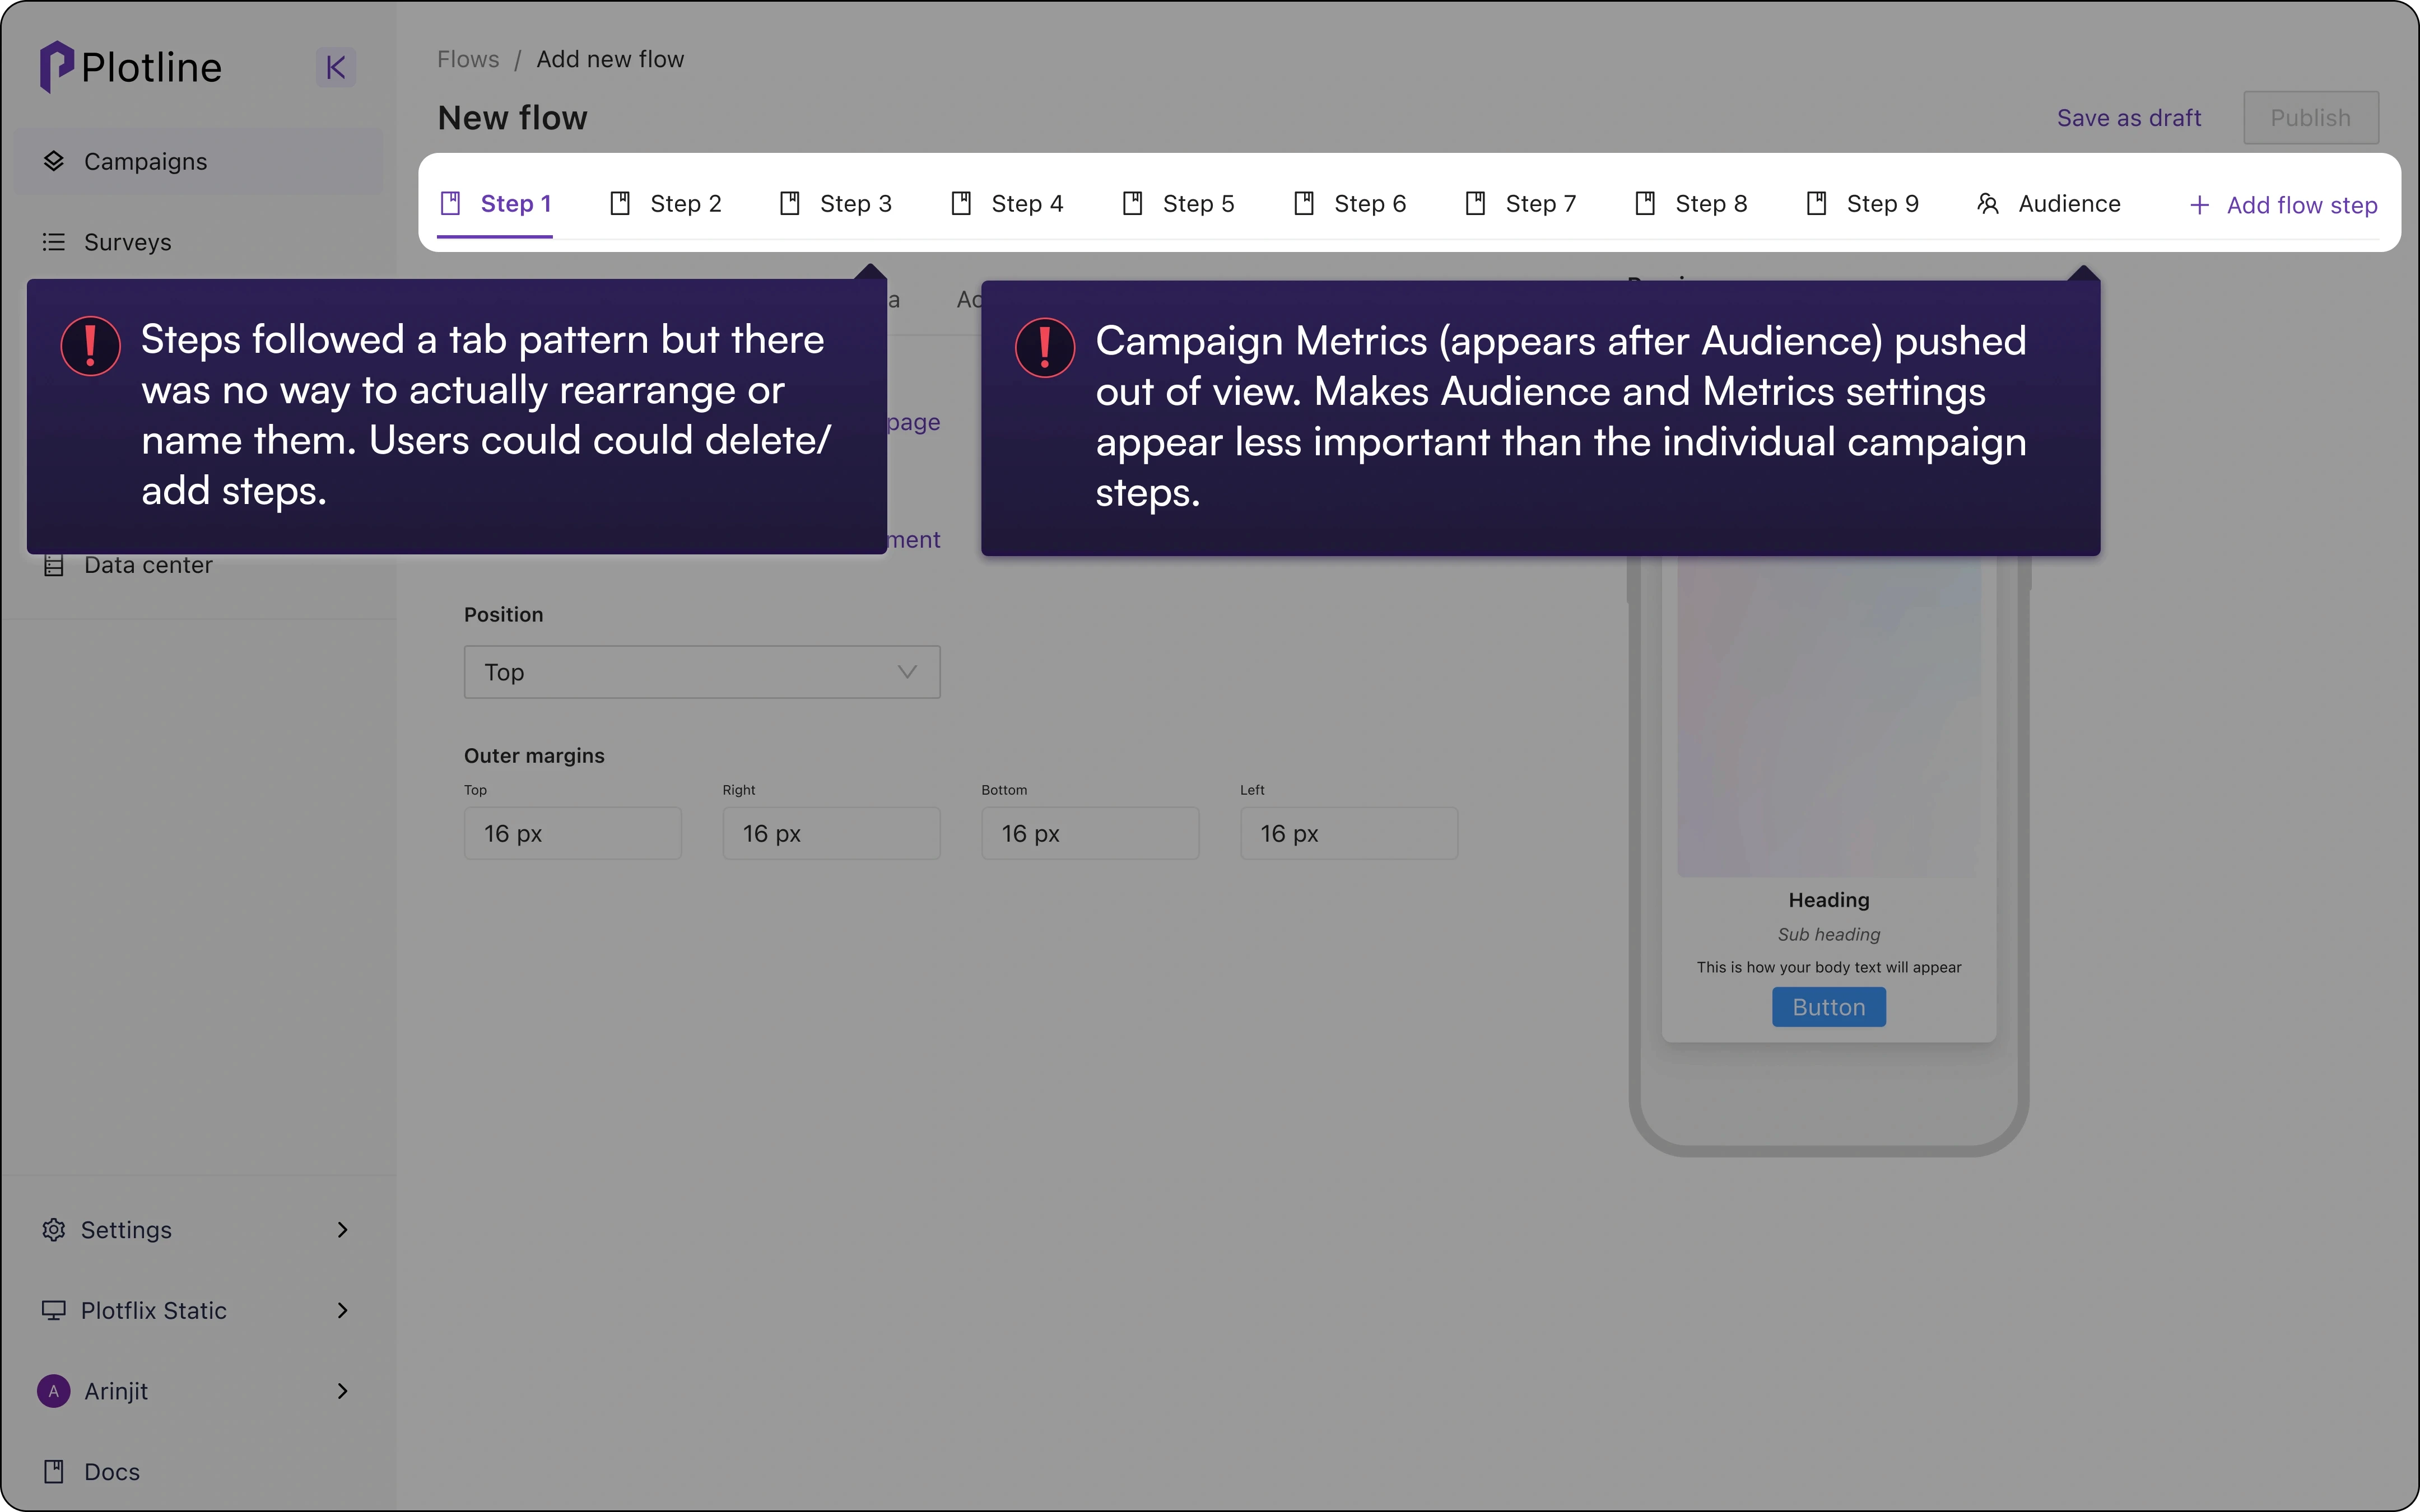Click the Arinjit avatar icon
This screenshot has width=2420, height=1512.
pos(53,1391)
